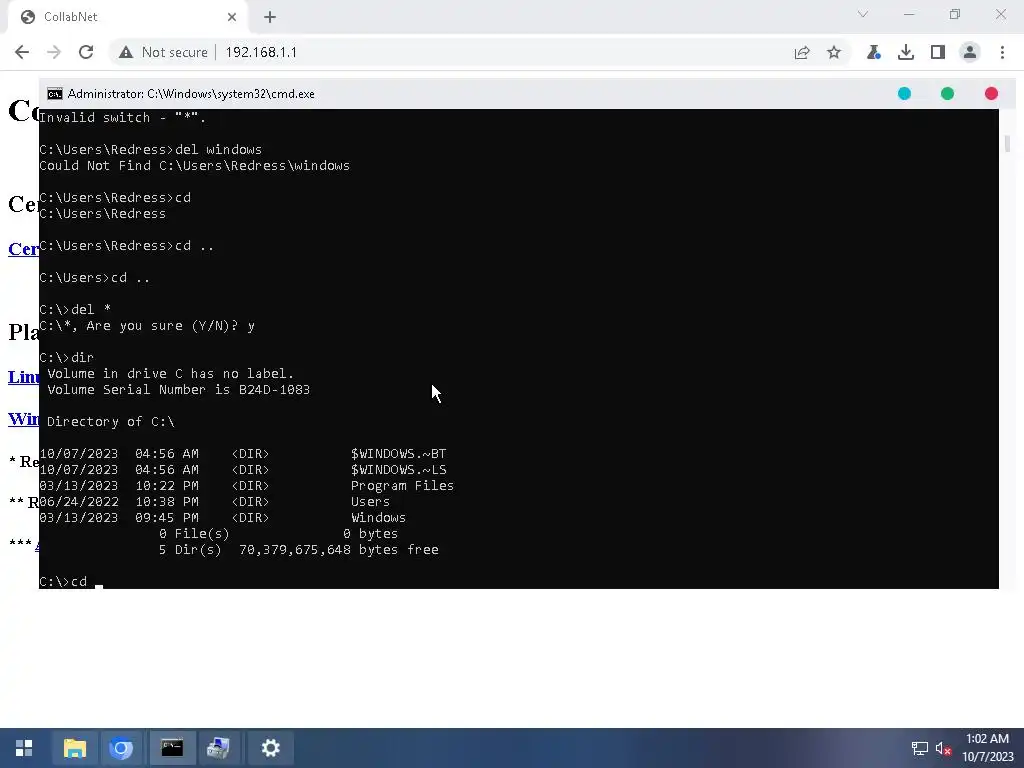Image resolution: width=1024 pixels, height=768 pixels.
Task: Open the network tray icon
Action: tap(920, 748)
